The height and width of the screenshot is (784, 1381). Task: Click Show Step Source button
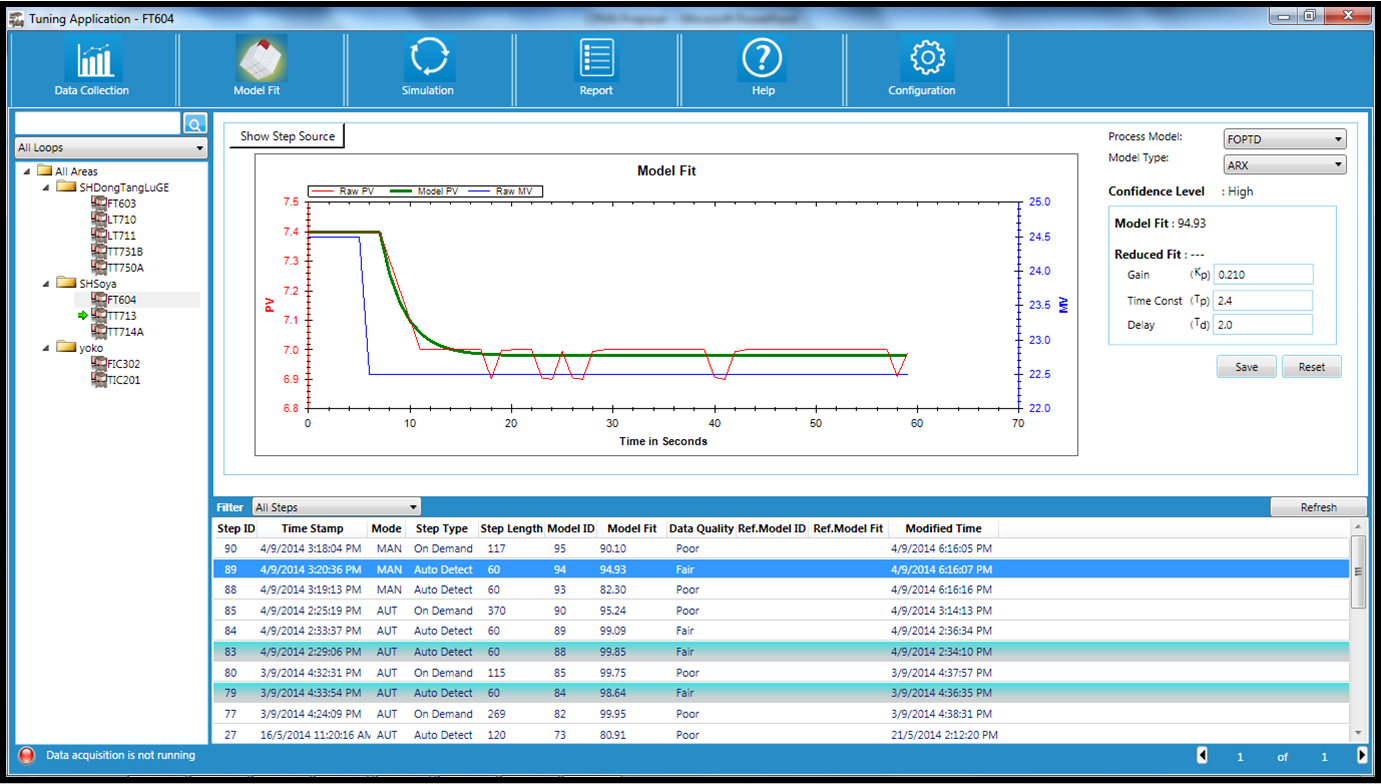287,136
